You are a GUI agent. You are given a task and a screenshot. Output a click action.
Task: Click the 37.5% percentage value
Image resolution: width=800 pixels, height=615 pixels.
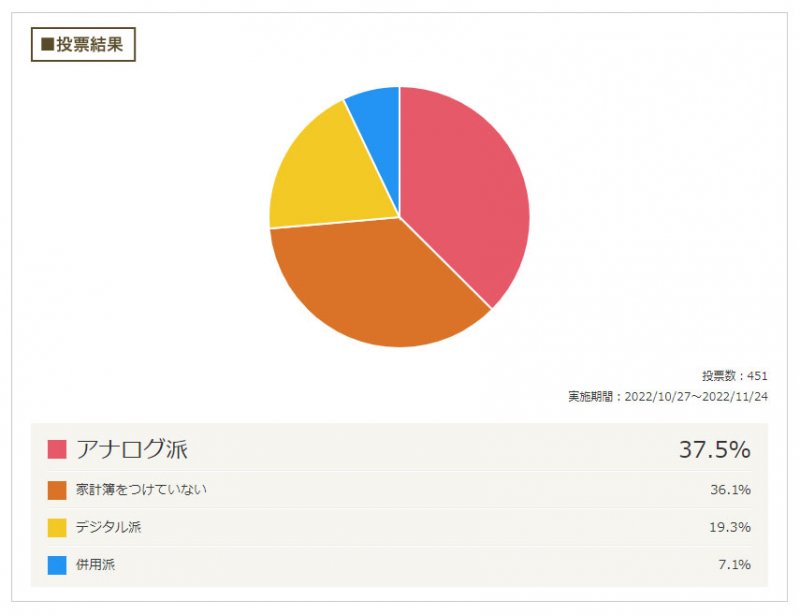click(714, 450)
